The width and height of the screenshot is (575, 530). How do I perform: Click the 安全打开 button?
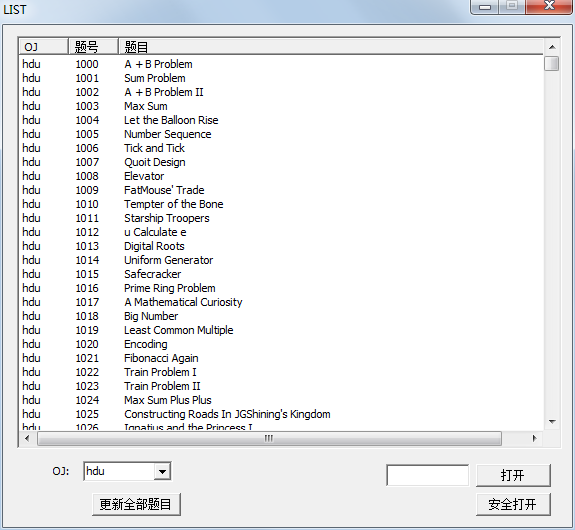(x=513, y=504)
